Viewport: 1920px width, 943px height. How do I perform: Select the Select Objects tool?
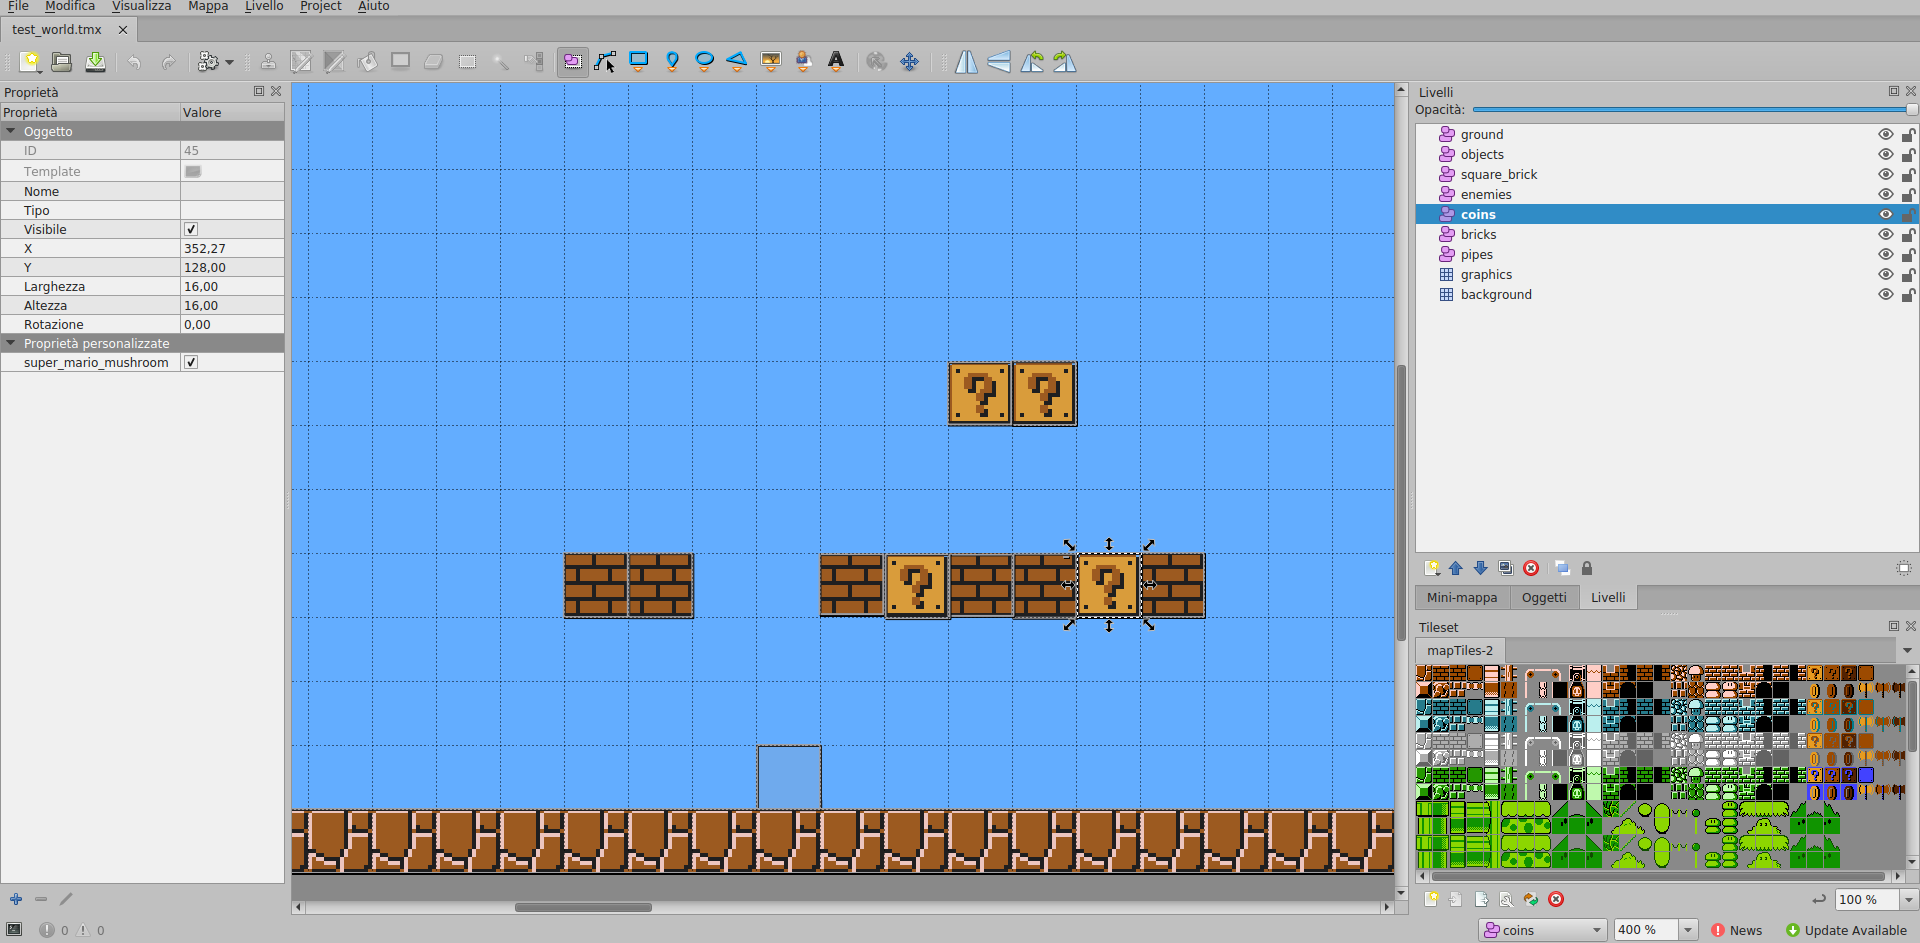(x=572, y=62)
